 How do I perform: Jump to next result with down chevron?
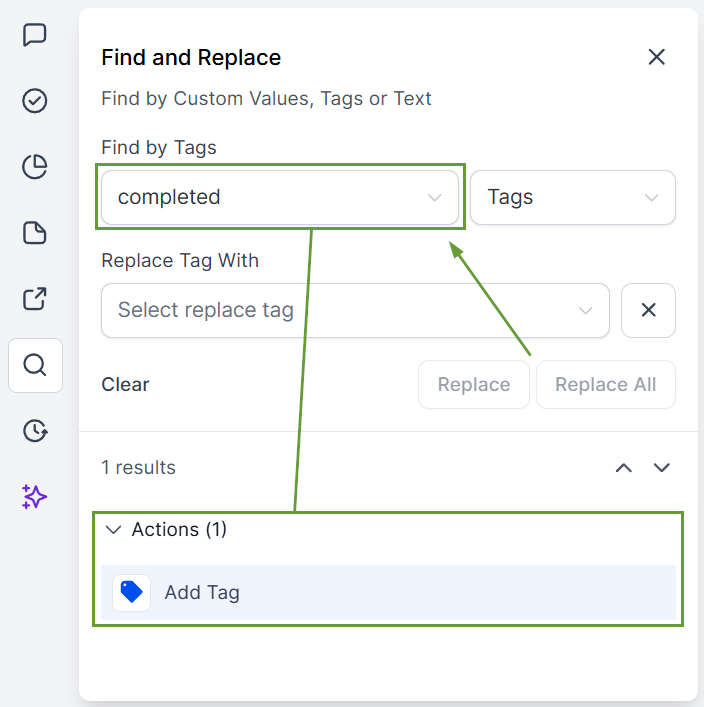[x=661, y=467]
